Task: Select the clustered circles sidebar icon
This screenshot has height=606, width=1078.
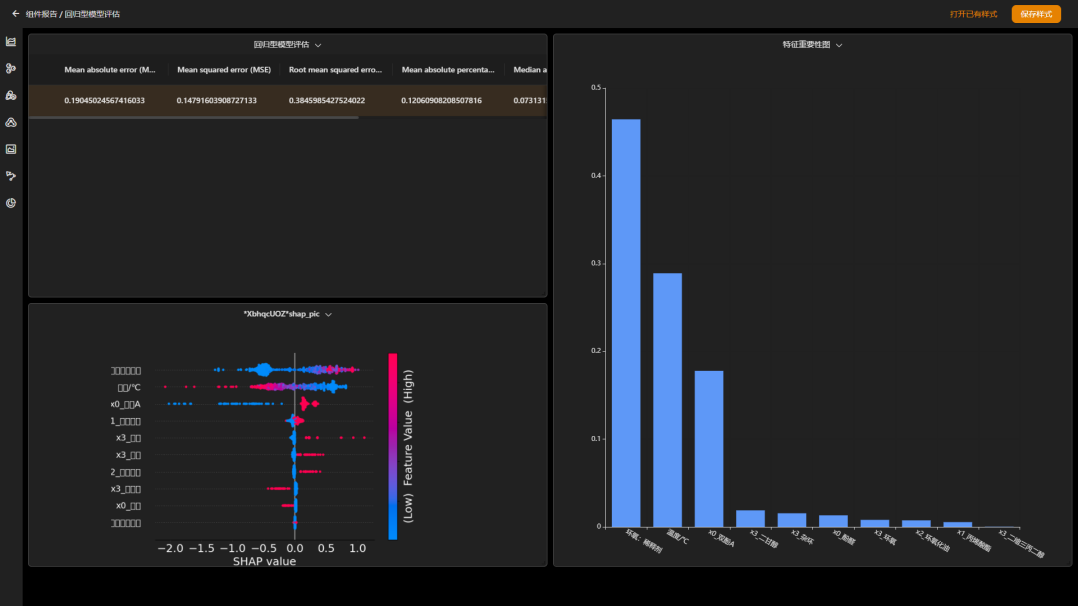Action: point(11,96)
